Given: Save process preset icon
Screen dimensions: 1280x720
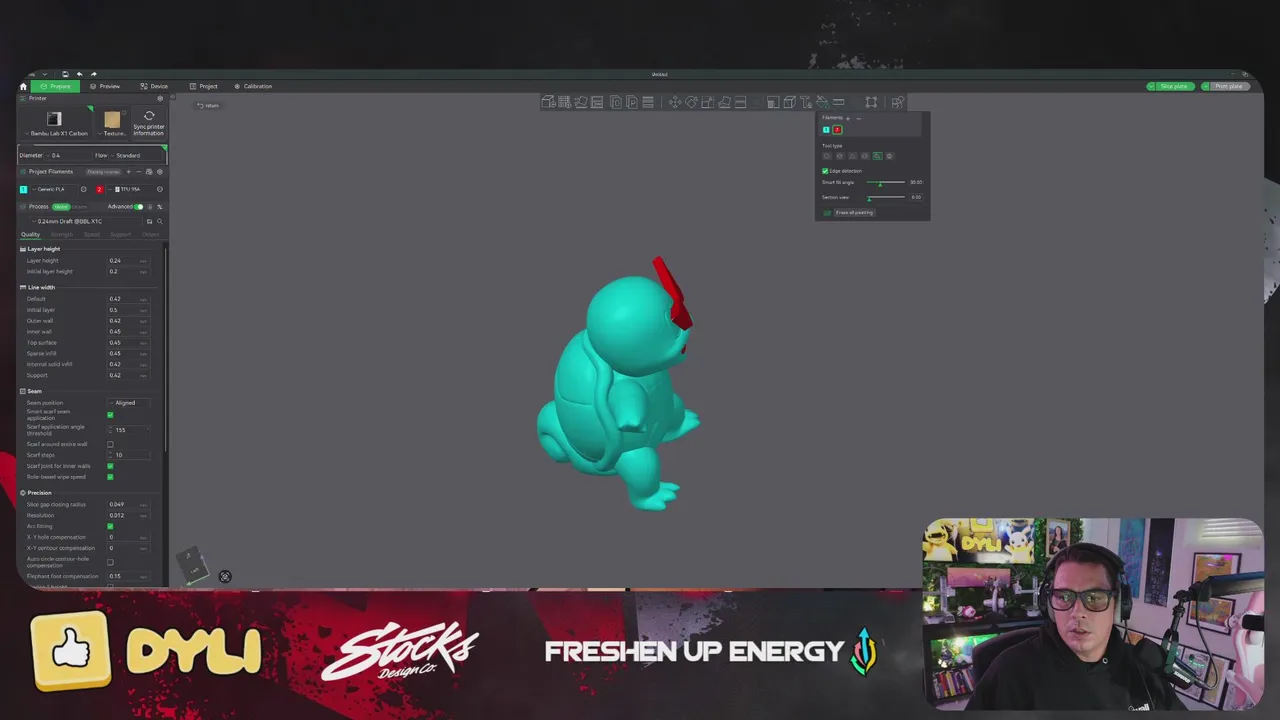Looking at the screenshot, I should click(x=149, y=221).
